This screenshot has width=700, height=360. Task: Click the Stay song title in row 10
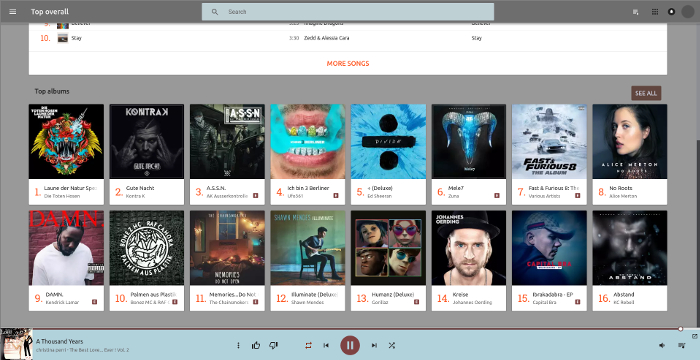click(76, 38)
